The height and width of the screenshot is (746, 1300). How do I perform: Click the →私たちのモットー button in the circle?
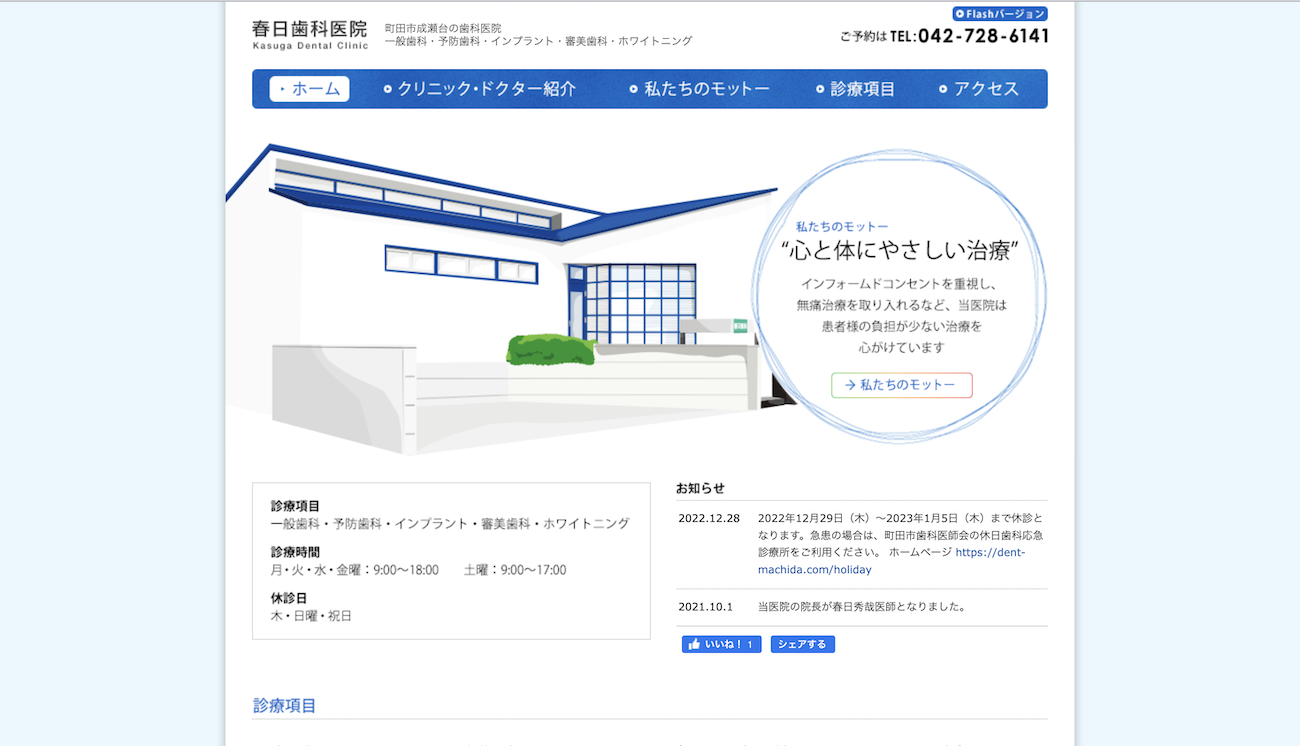pyautogui.click(x=902, y=385)
